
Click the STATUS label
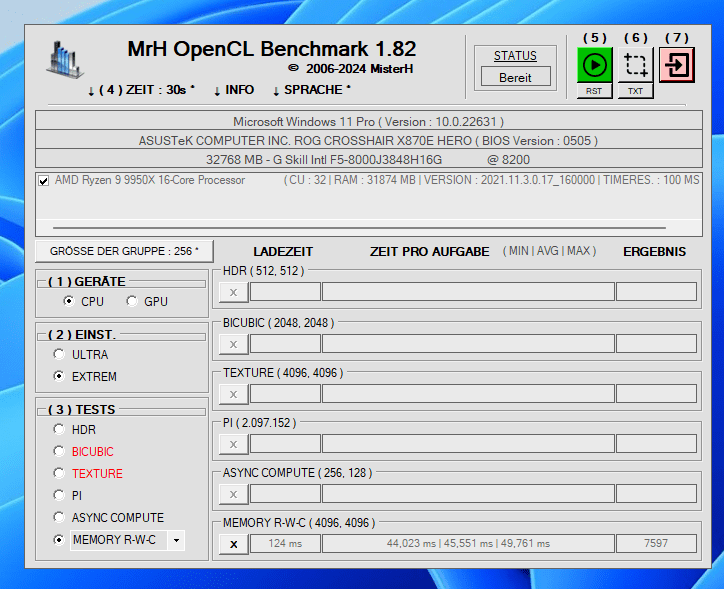point(515,56)
